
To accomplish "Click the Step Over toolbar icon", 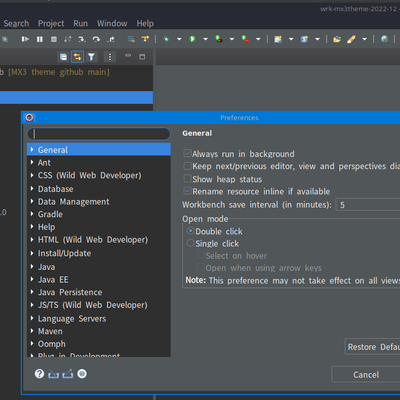I will point(96,39).
